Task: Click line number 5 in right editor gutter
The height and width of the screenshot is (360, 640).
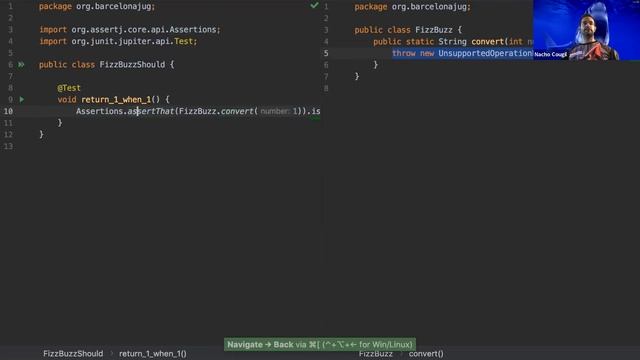Action: [326, 53]
